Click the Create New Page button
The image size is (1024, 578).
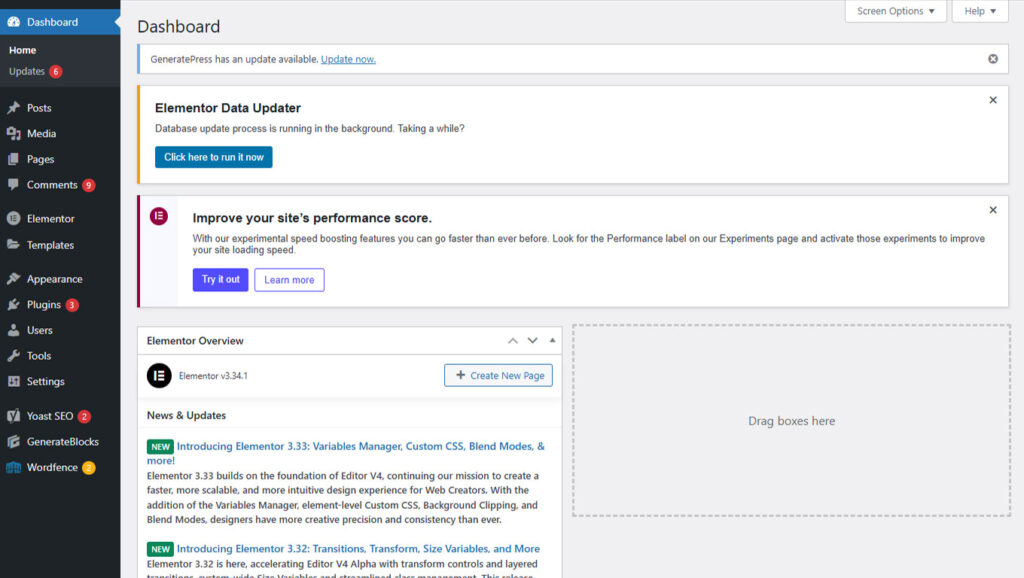(x=498, y=376)
